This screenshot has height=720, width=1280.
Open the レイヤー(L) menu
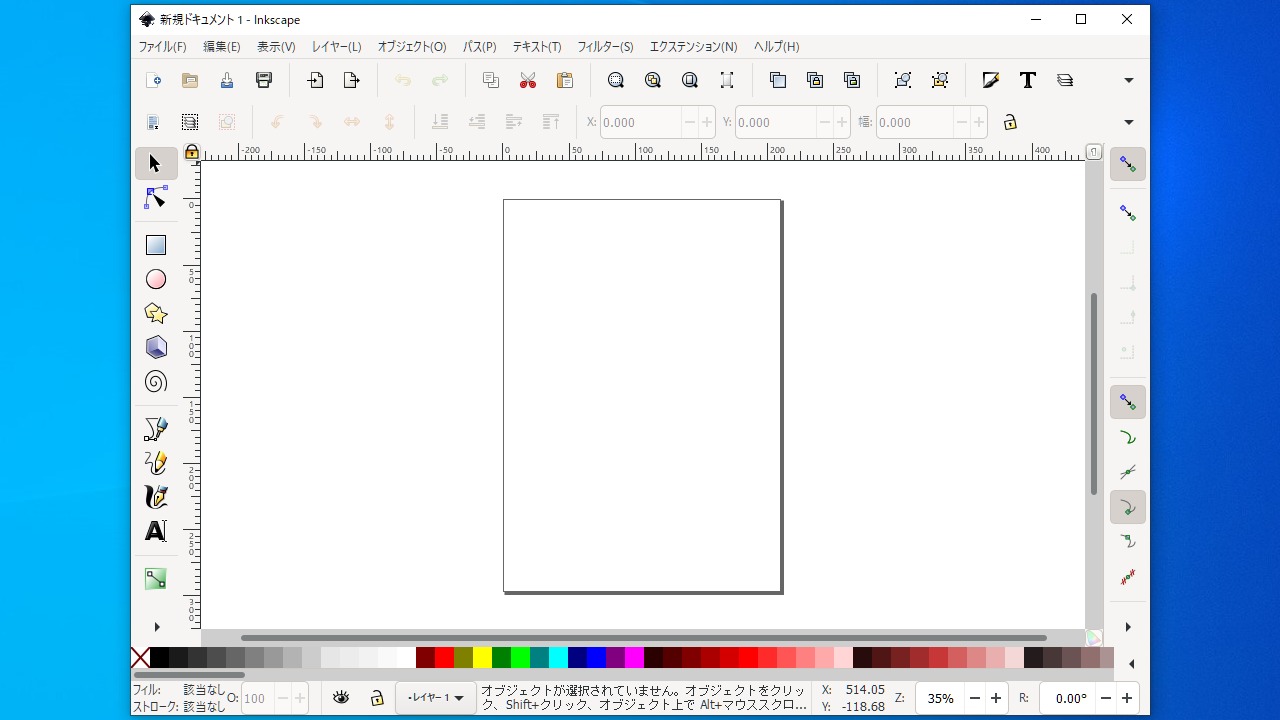click(336, 46)
